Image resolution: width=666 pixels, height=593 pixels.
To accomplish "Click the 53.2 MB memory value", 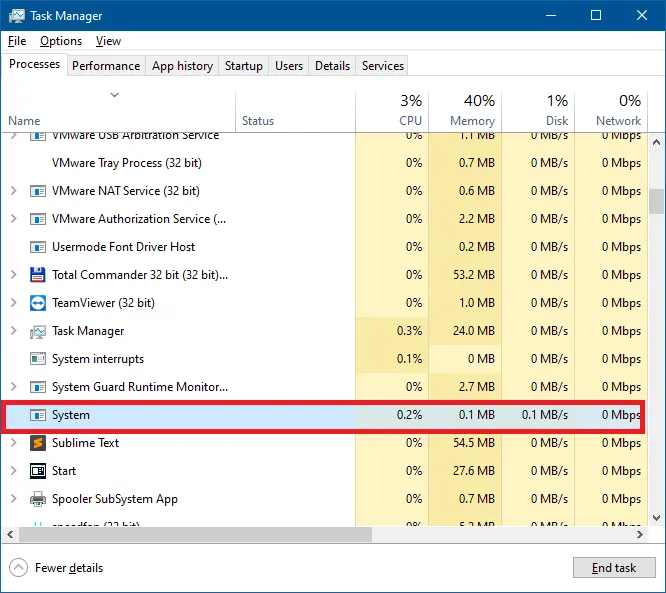I will click(474, 275).
